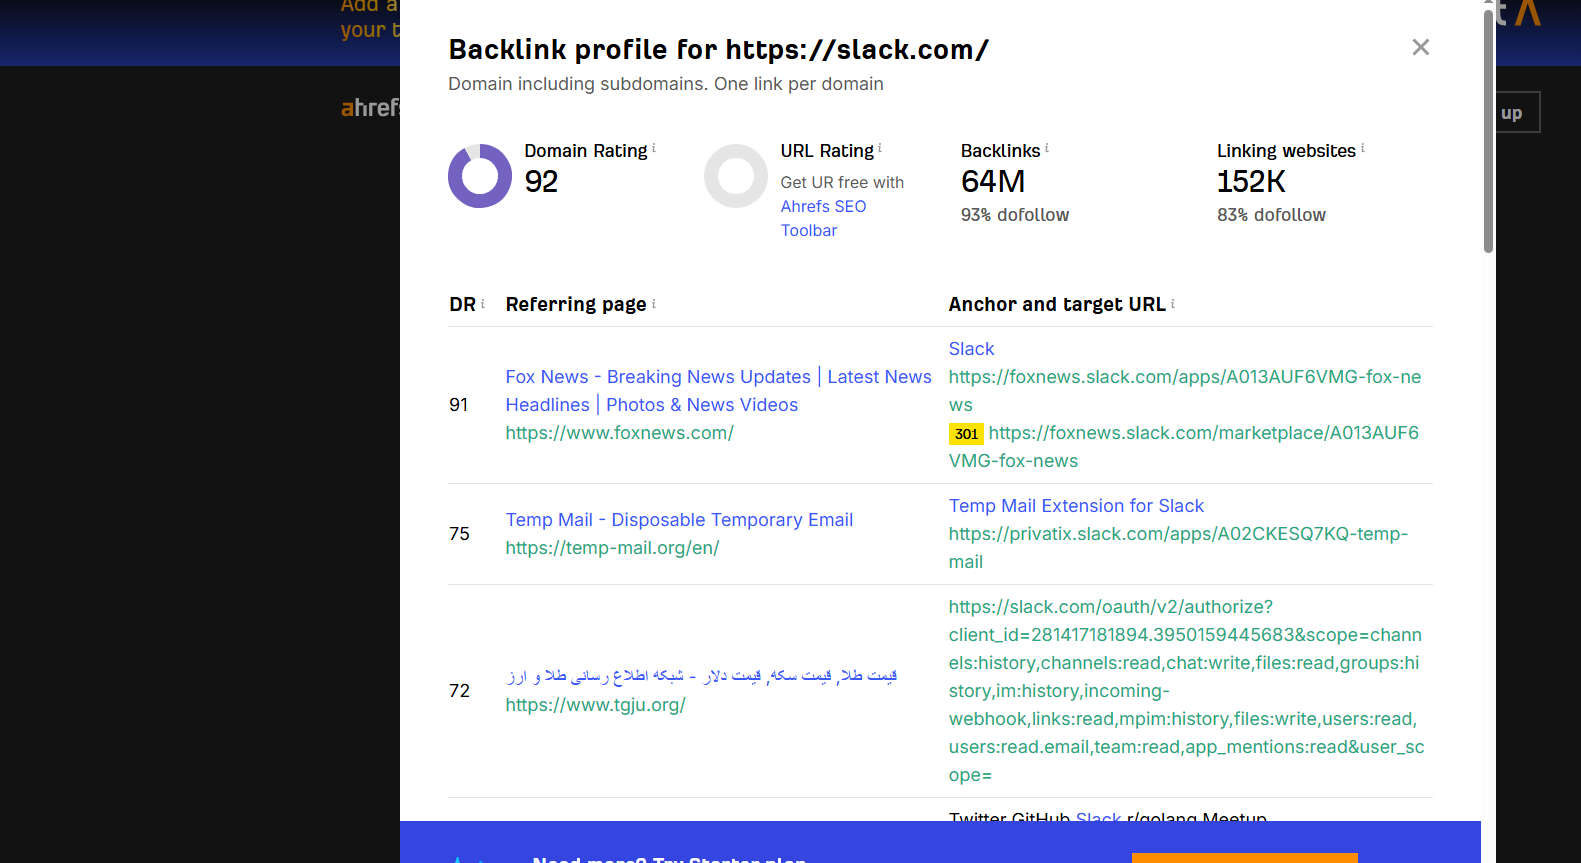Image resolution: width=1581 pixels, height=863 pixels.
Task: Click the DR column info icon
Action: (x=483, y=303)
